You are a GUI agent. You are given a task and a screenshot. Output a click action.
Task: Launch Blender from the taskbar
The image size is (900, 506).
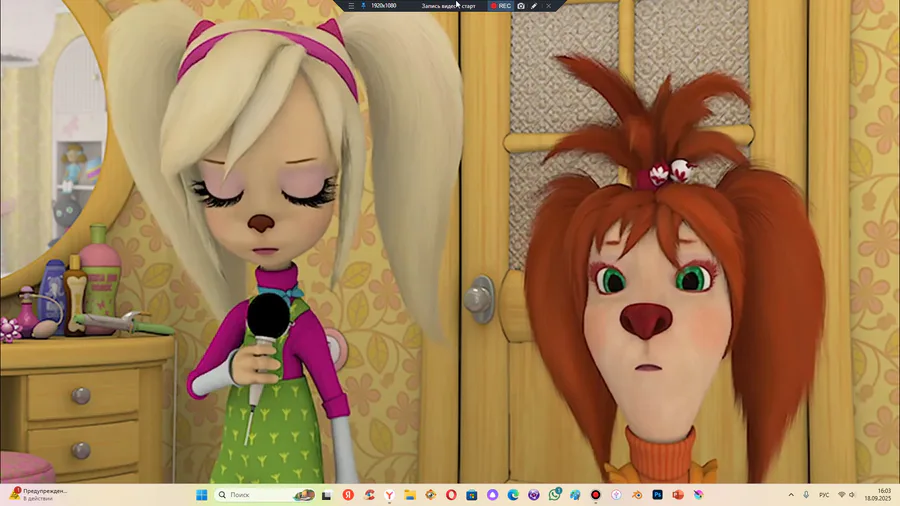coord(637,495)
